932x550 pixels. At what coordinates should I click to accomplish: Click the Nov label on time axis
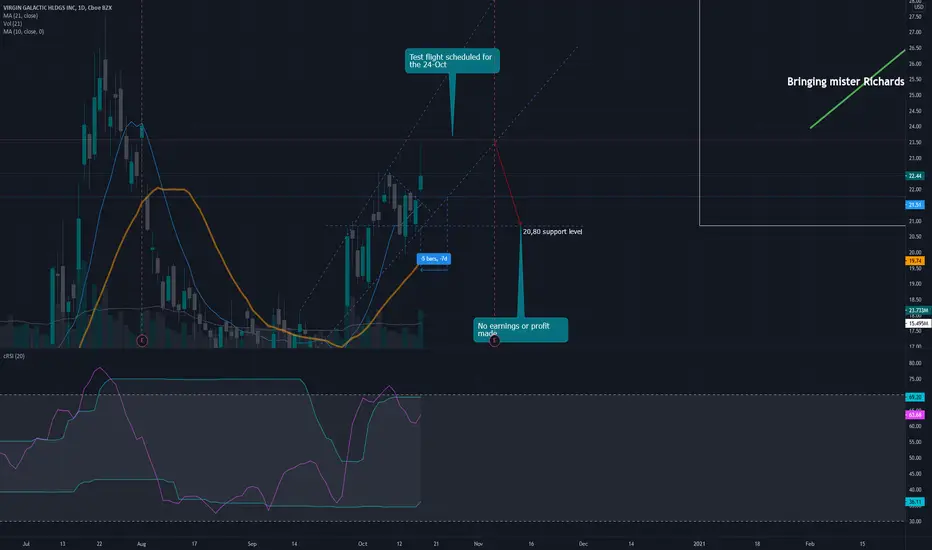pyautogui.click(x=478, y=544)
